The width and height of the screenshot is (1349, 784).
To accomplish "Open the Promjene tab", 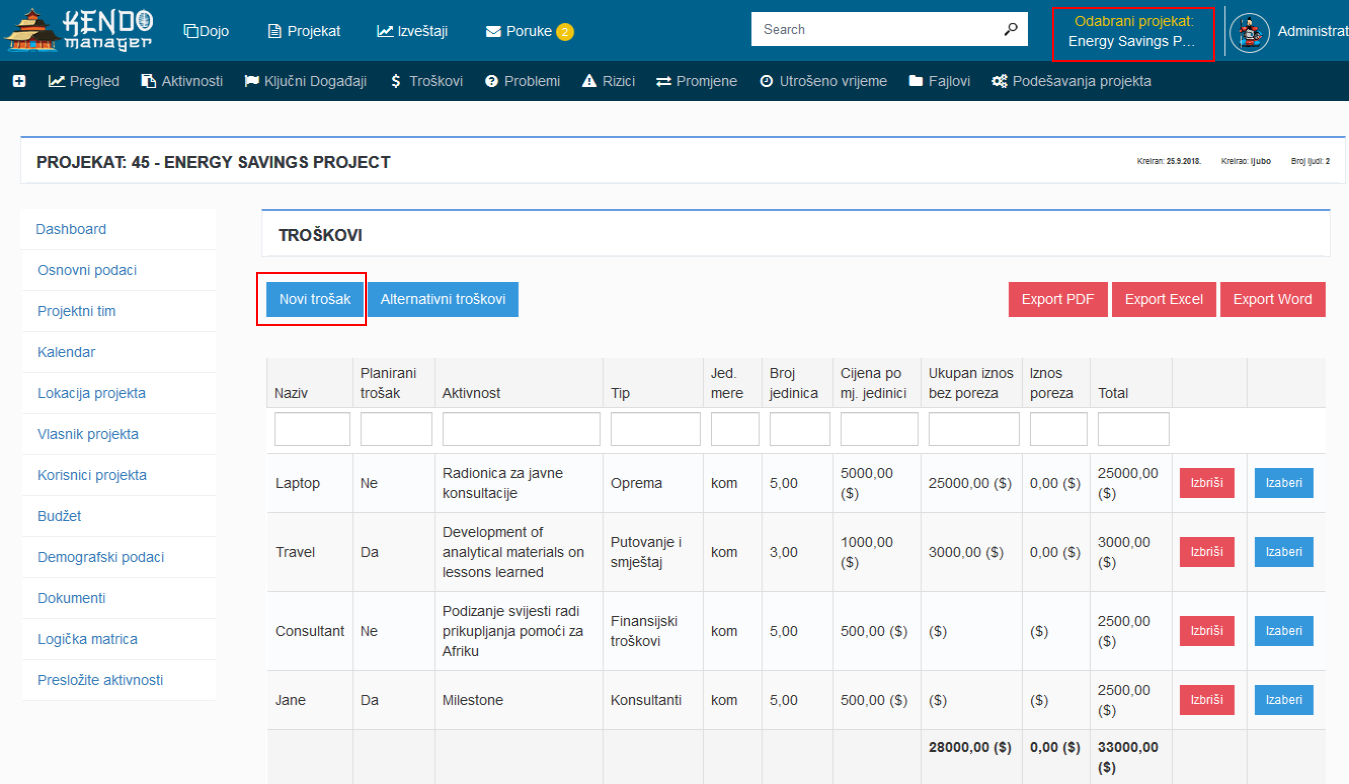I will (x=697, y=81).
